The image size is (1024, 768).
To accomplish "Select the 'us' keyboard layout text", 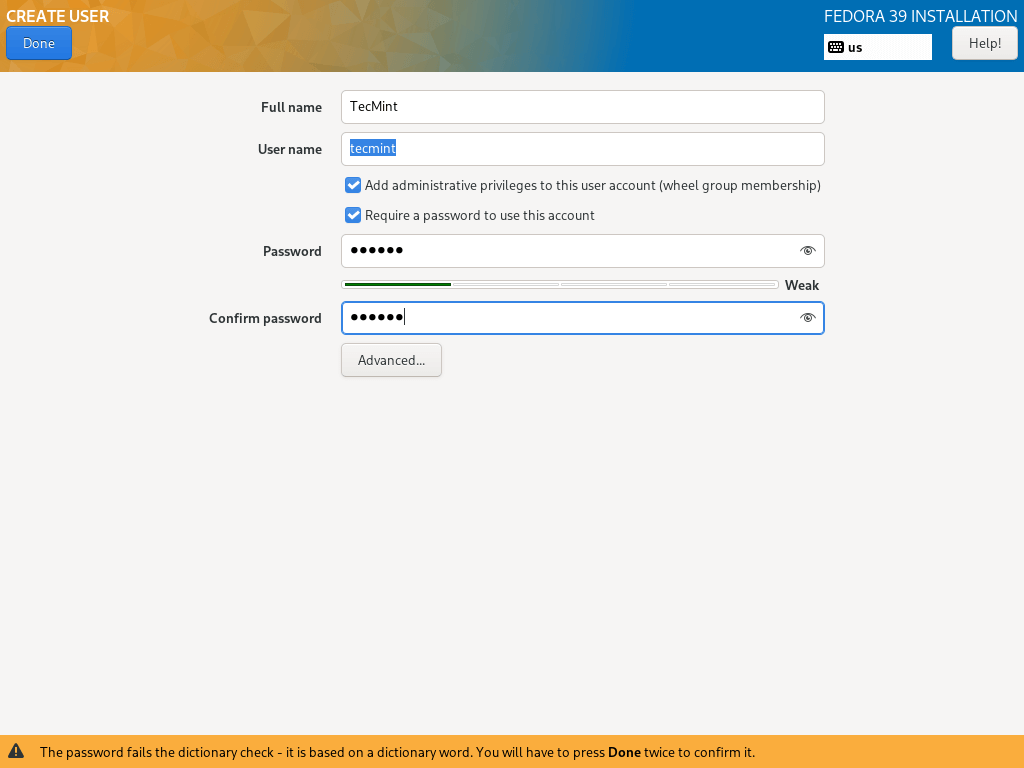I will tap(855, 47).
